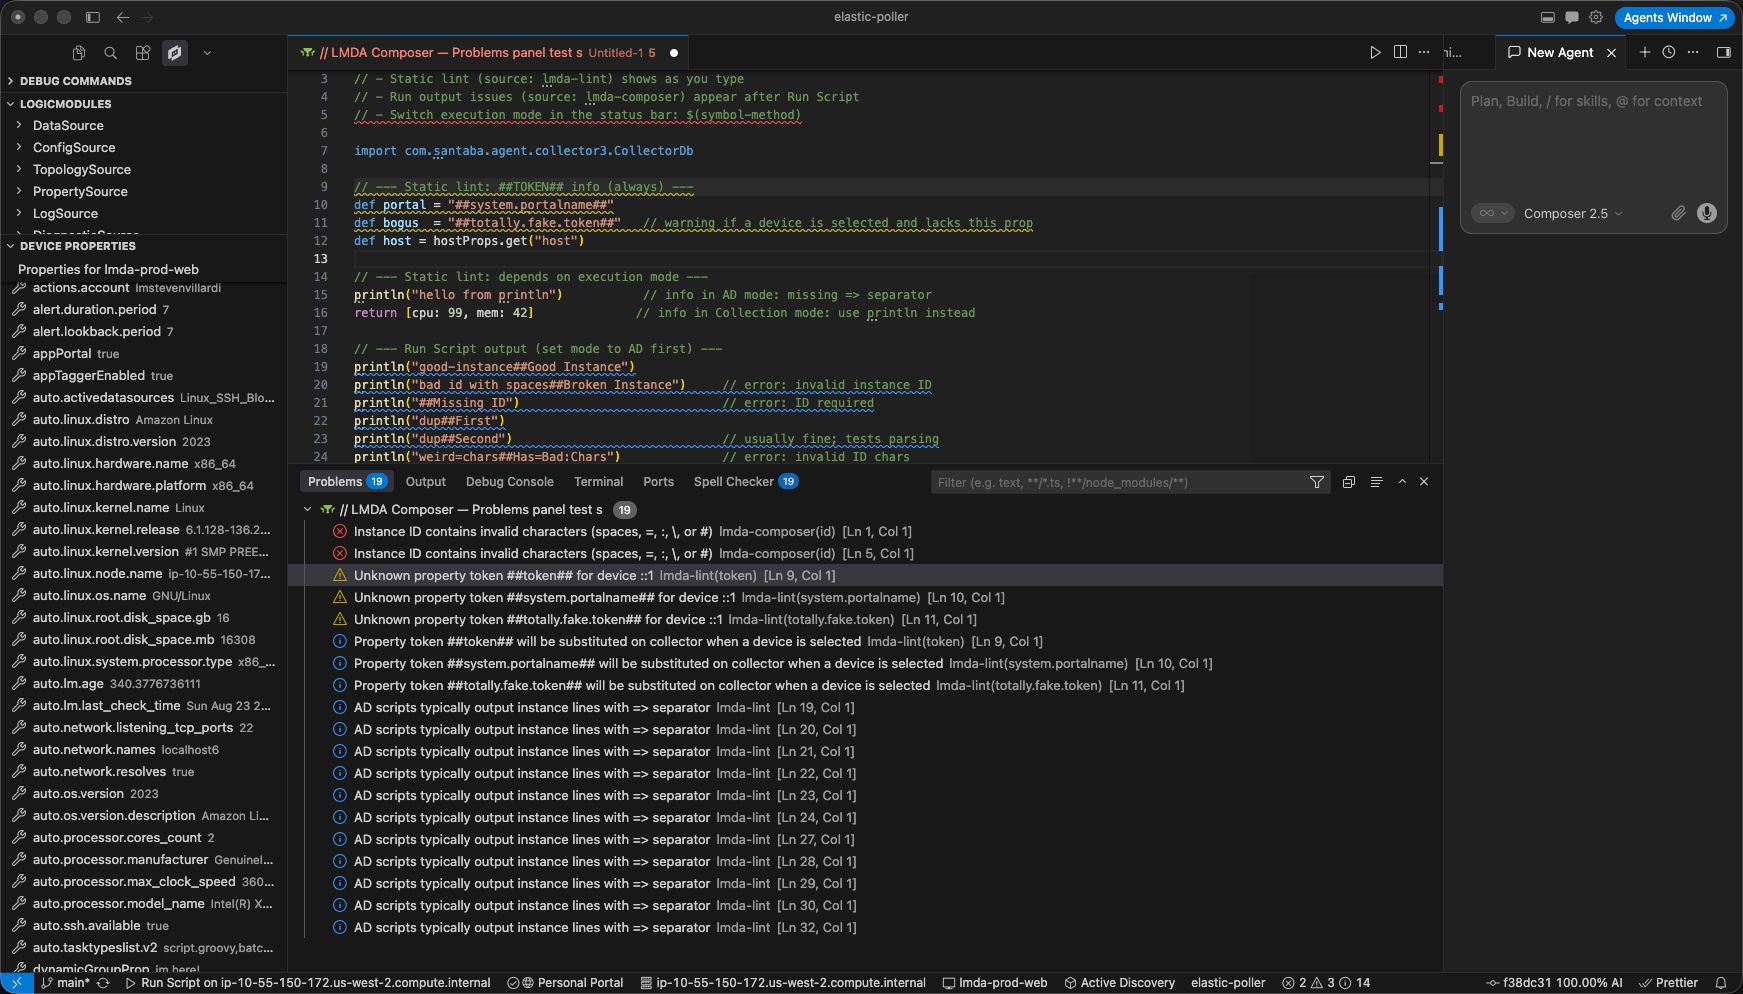Change the Active Discovery execution mode
The width and height of the screenshot is (1743, 994).
point(1119,983)
